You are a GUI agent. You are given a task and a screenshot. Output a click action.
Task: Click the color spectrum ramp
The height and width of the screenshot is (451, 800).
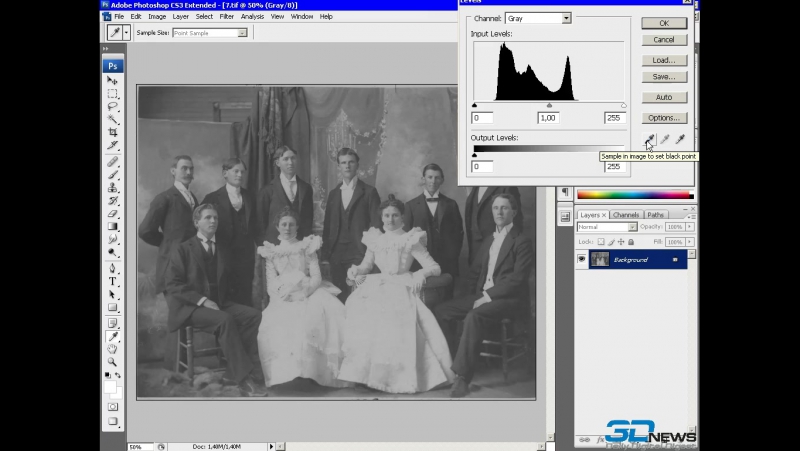(x=635, y=195)
